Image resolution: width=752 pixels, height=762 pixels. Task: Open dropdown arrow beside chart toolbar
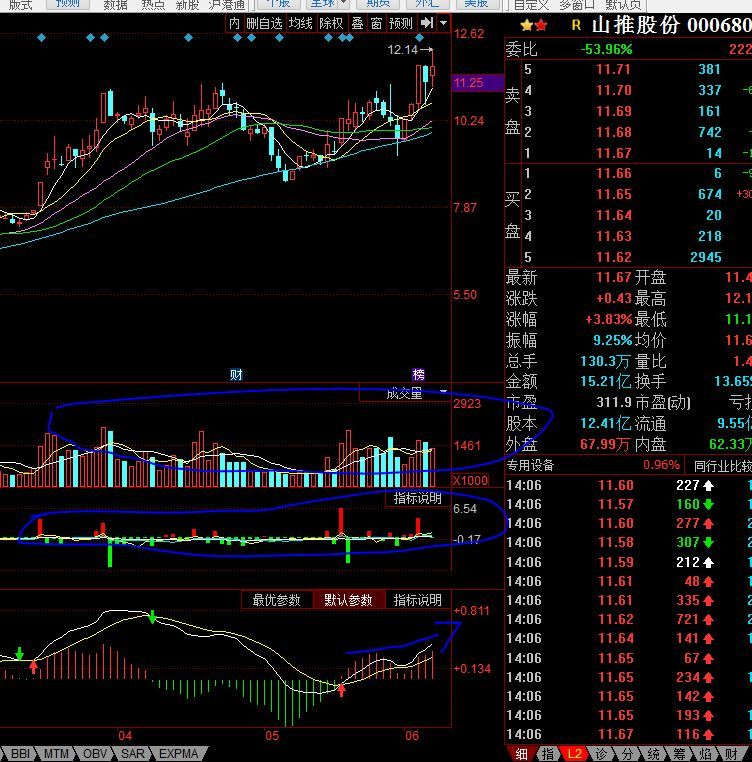[443, 23]
